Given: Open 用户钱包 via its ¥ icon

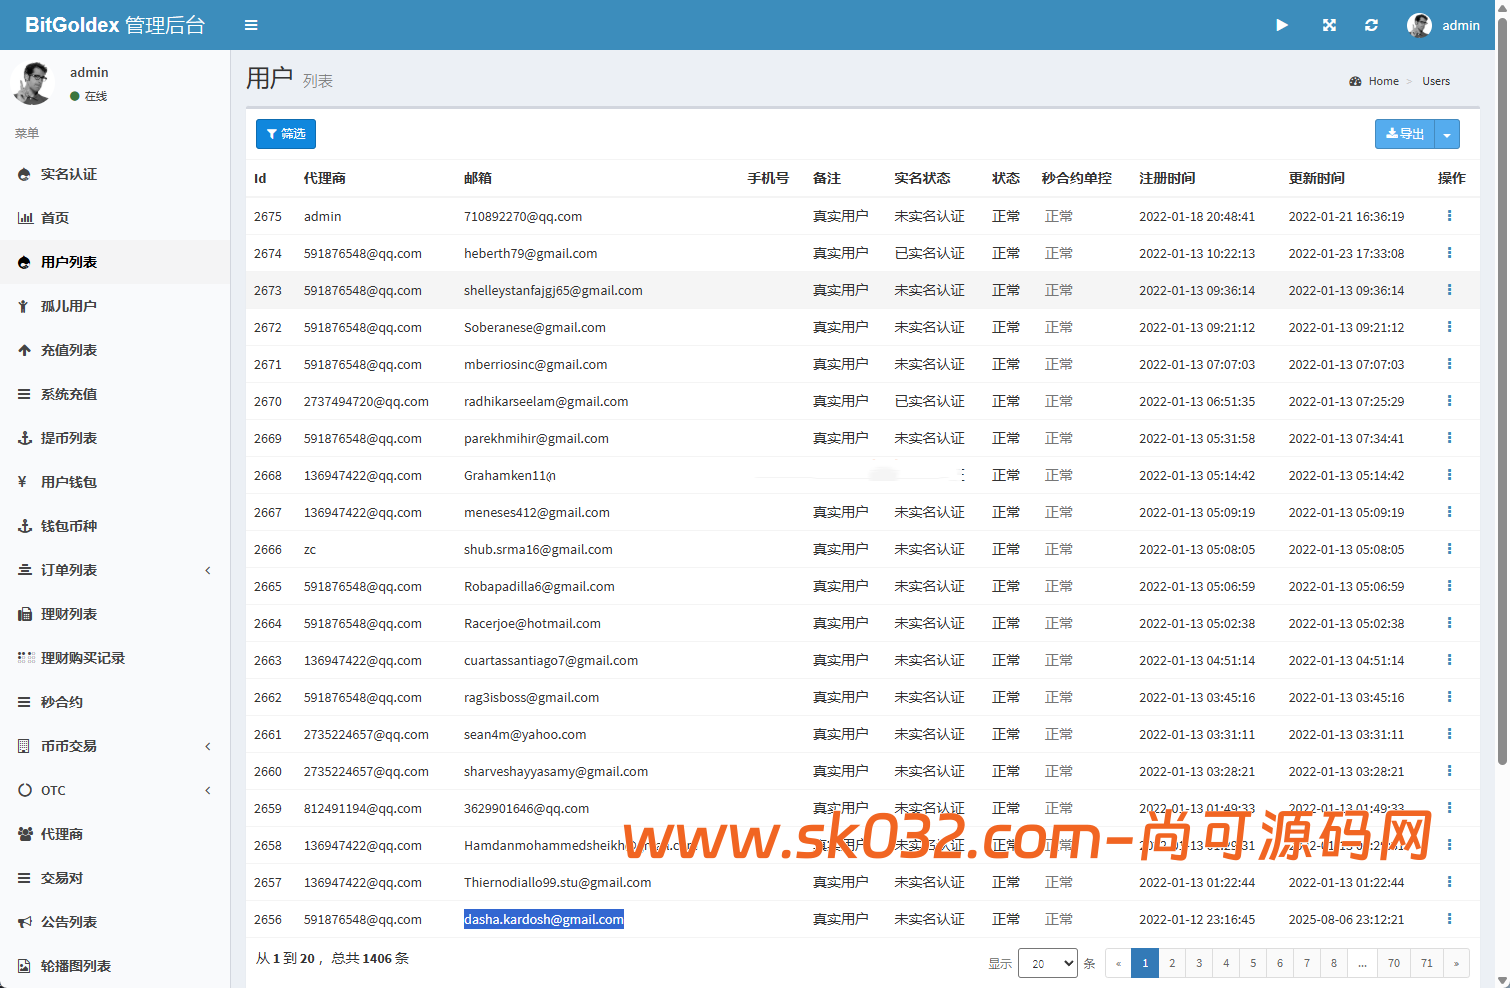Looking at the screenshot, I should (25, 482).
